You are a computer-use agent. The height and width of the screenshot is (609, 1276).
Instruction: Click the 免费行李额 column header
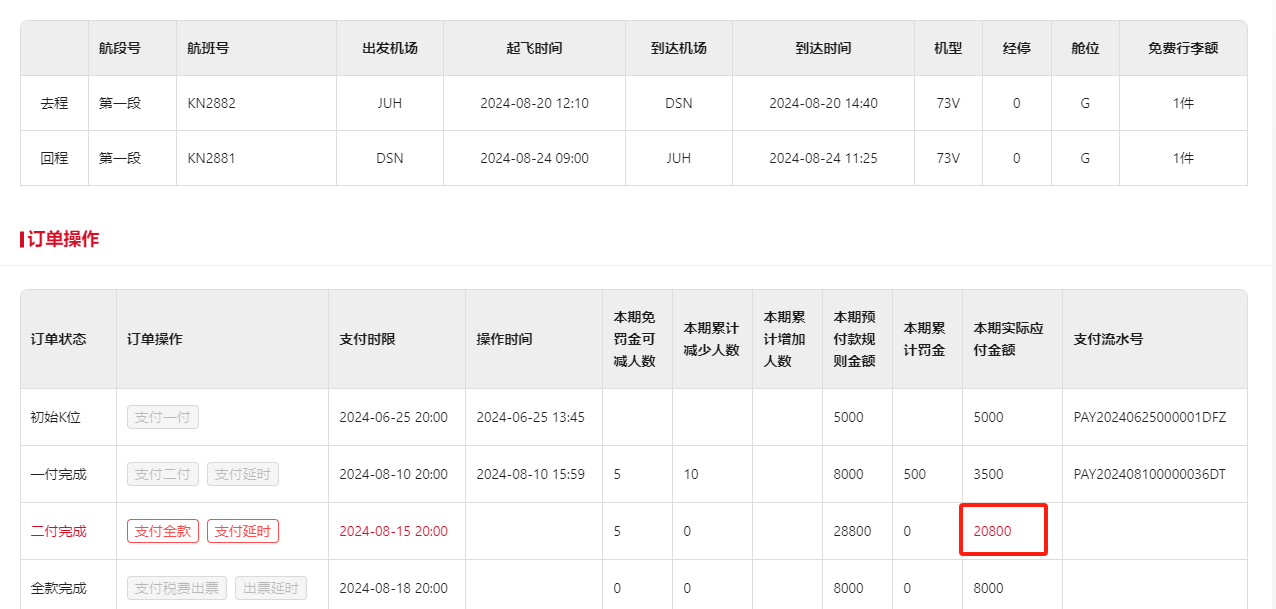point(1183,48)
